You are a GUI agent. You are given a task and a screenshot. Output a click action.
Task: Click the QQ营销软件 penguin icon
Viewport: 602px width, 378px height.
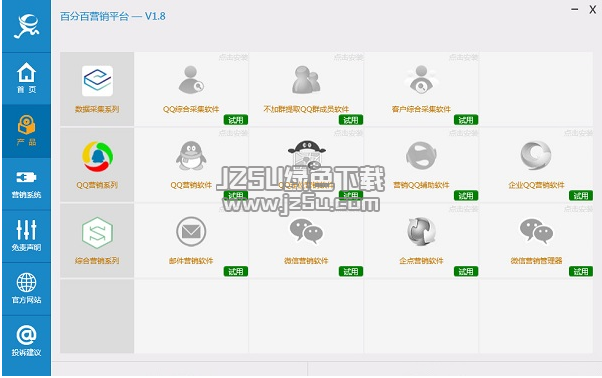click(191, 155)
